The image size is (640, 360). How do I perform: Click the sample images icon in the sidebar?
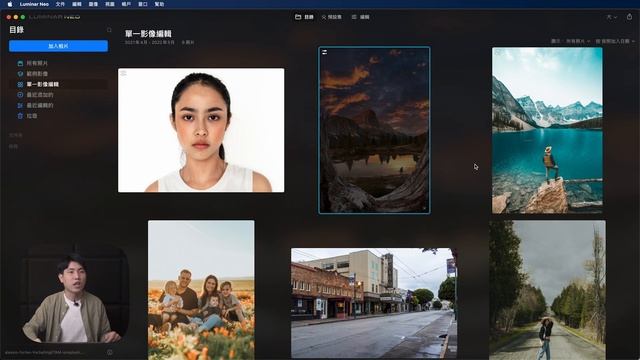pos(20,74)
